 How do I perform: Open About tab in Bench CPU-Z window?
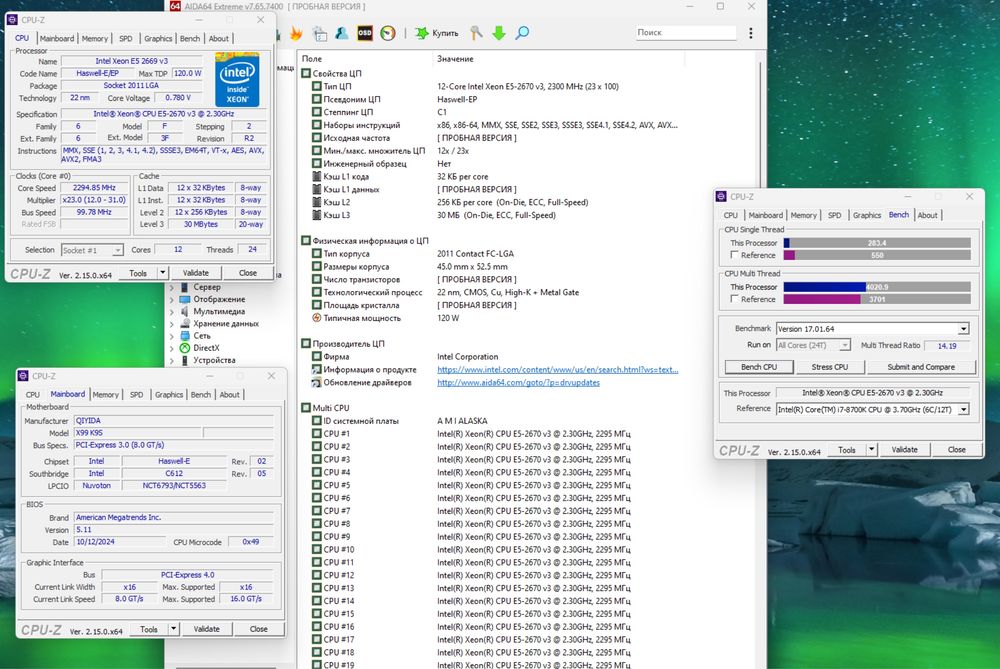[x=927, y=216]
